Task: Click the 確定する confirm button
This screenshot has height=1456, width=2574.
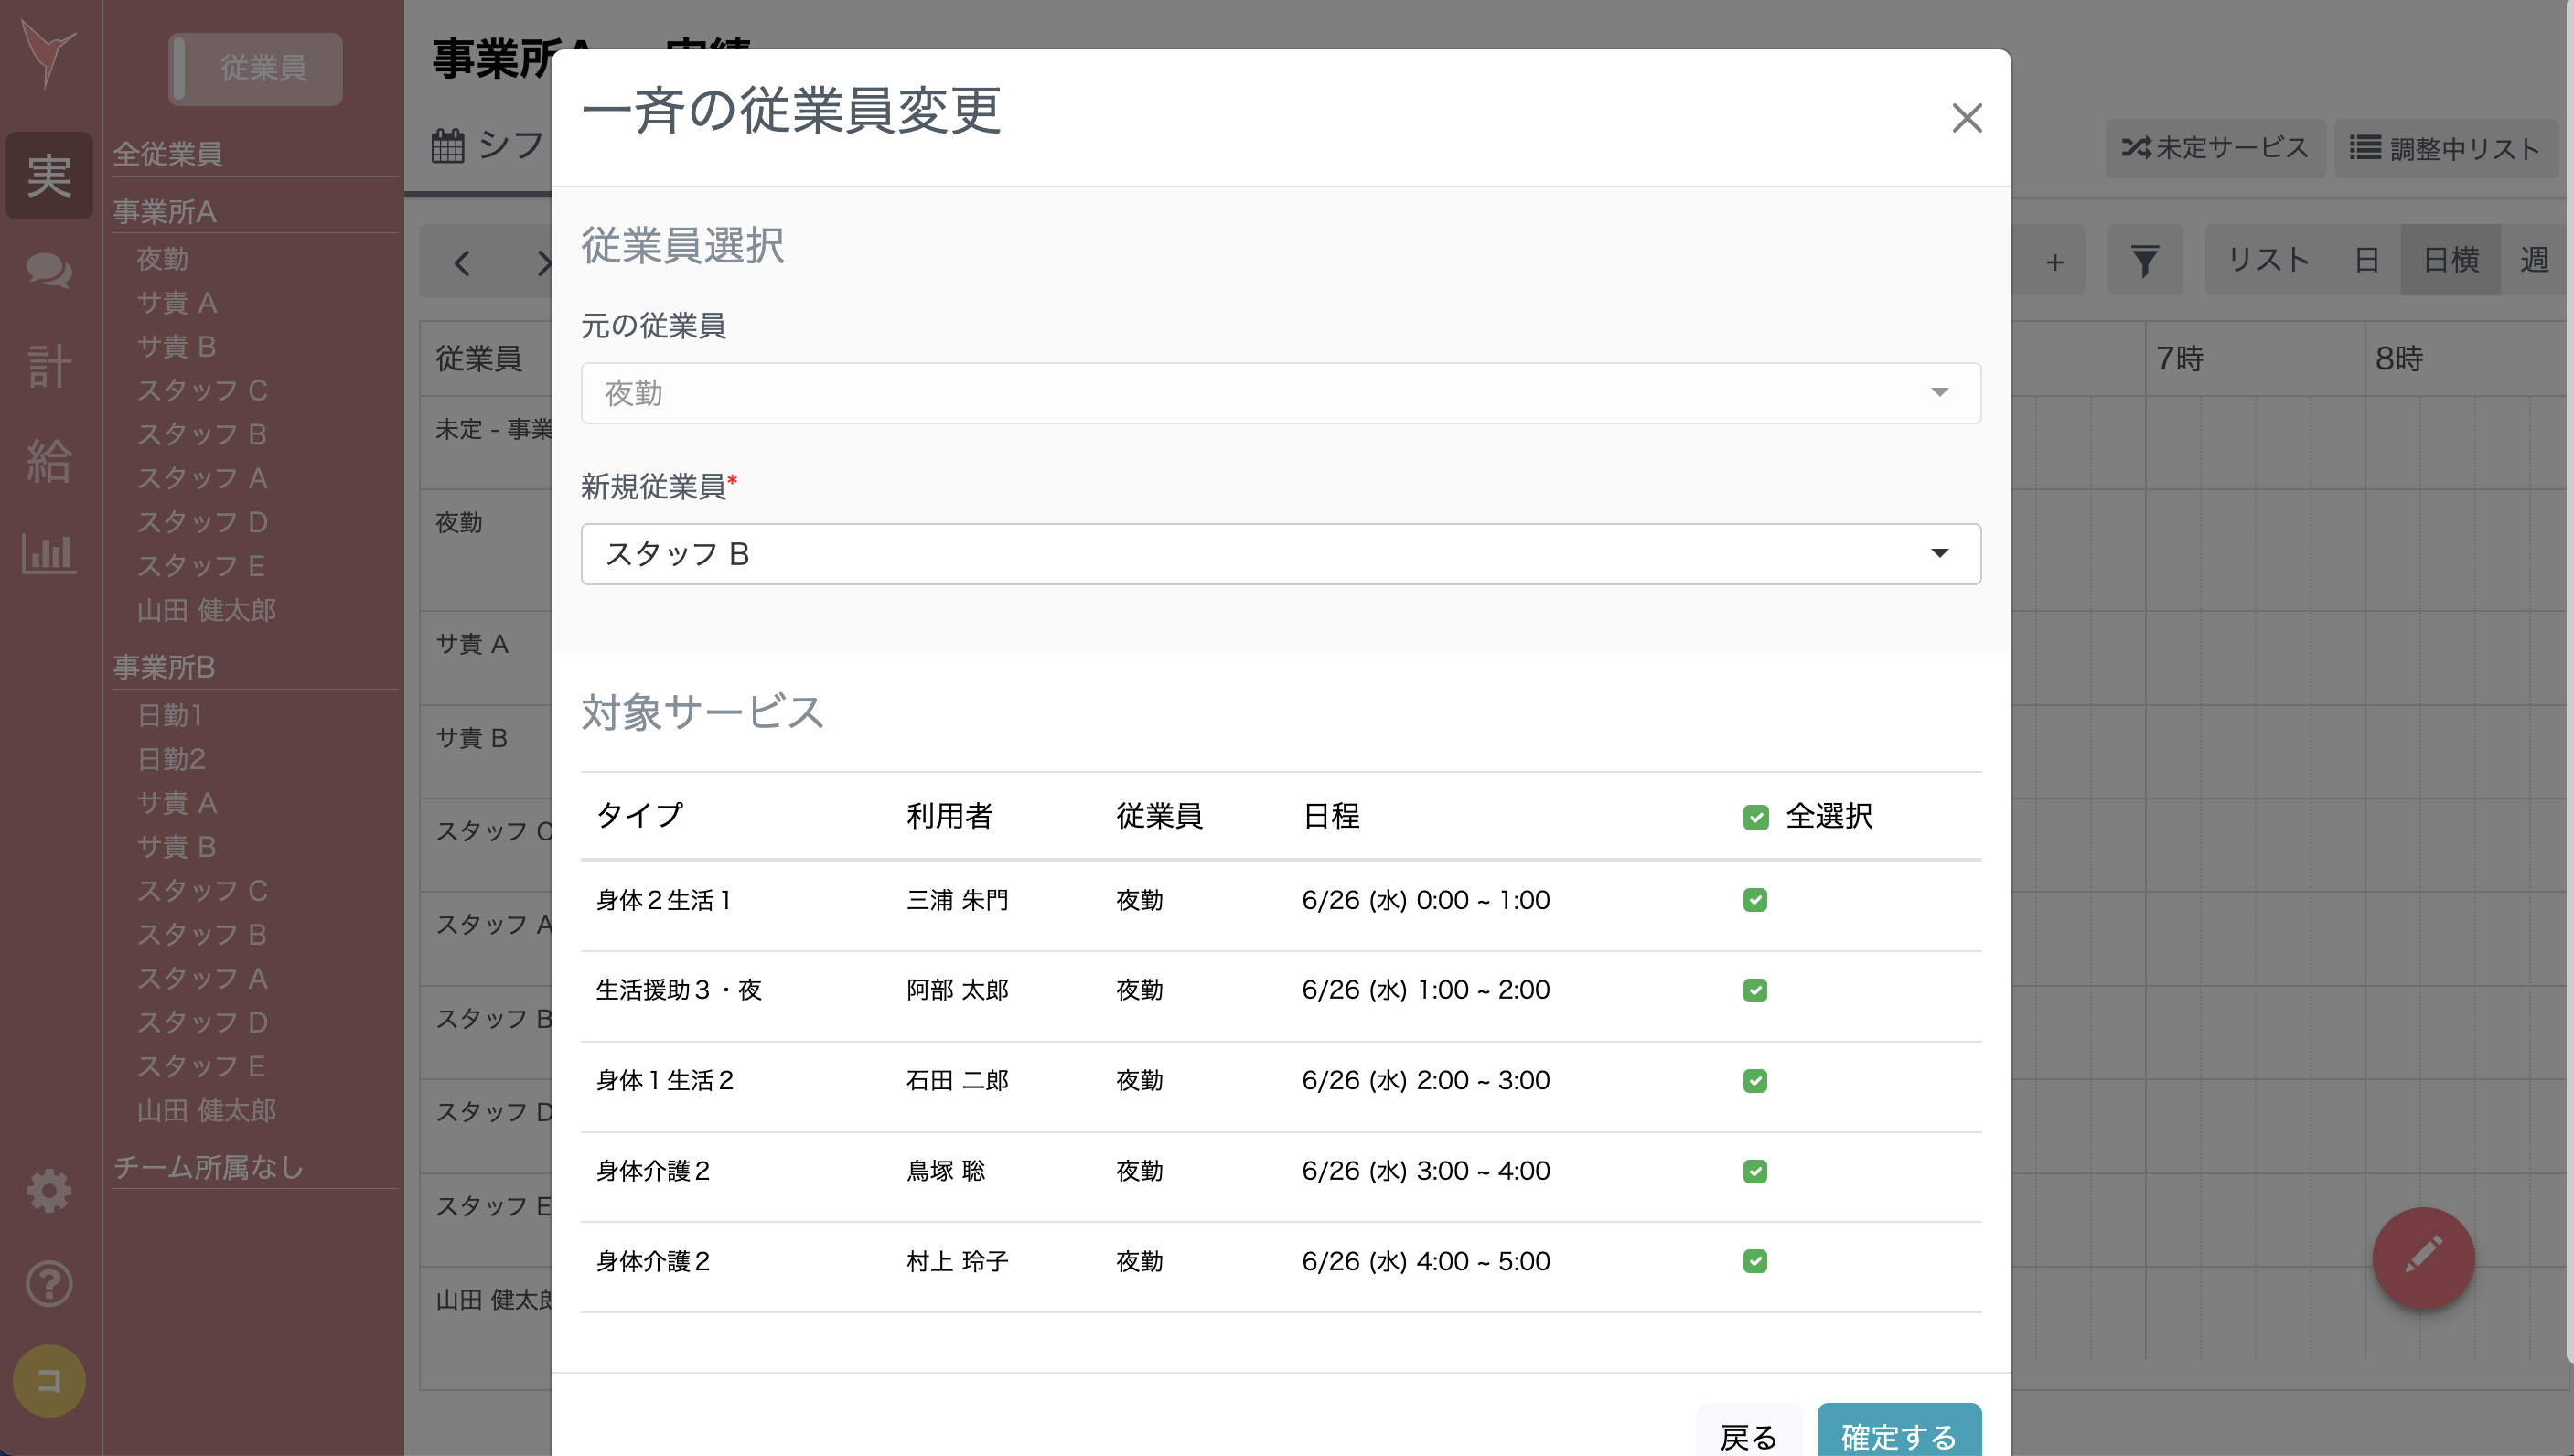Action: point(1898,1437)
